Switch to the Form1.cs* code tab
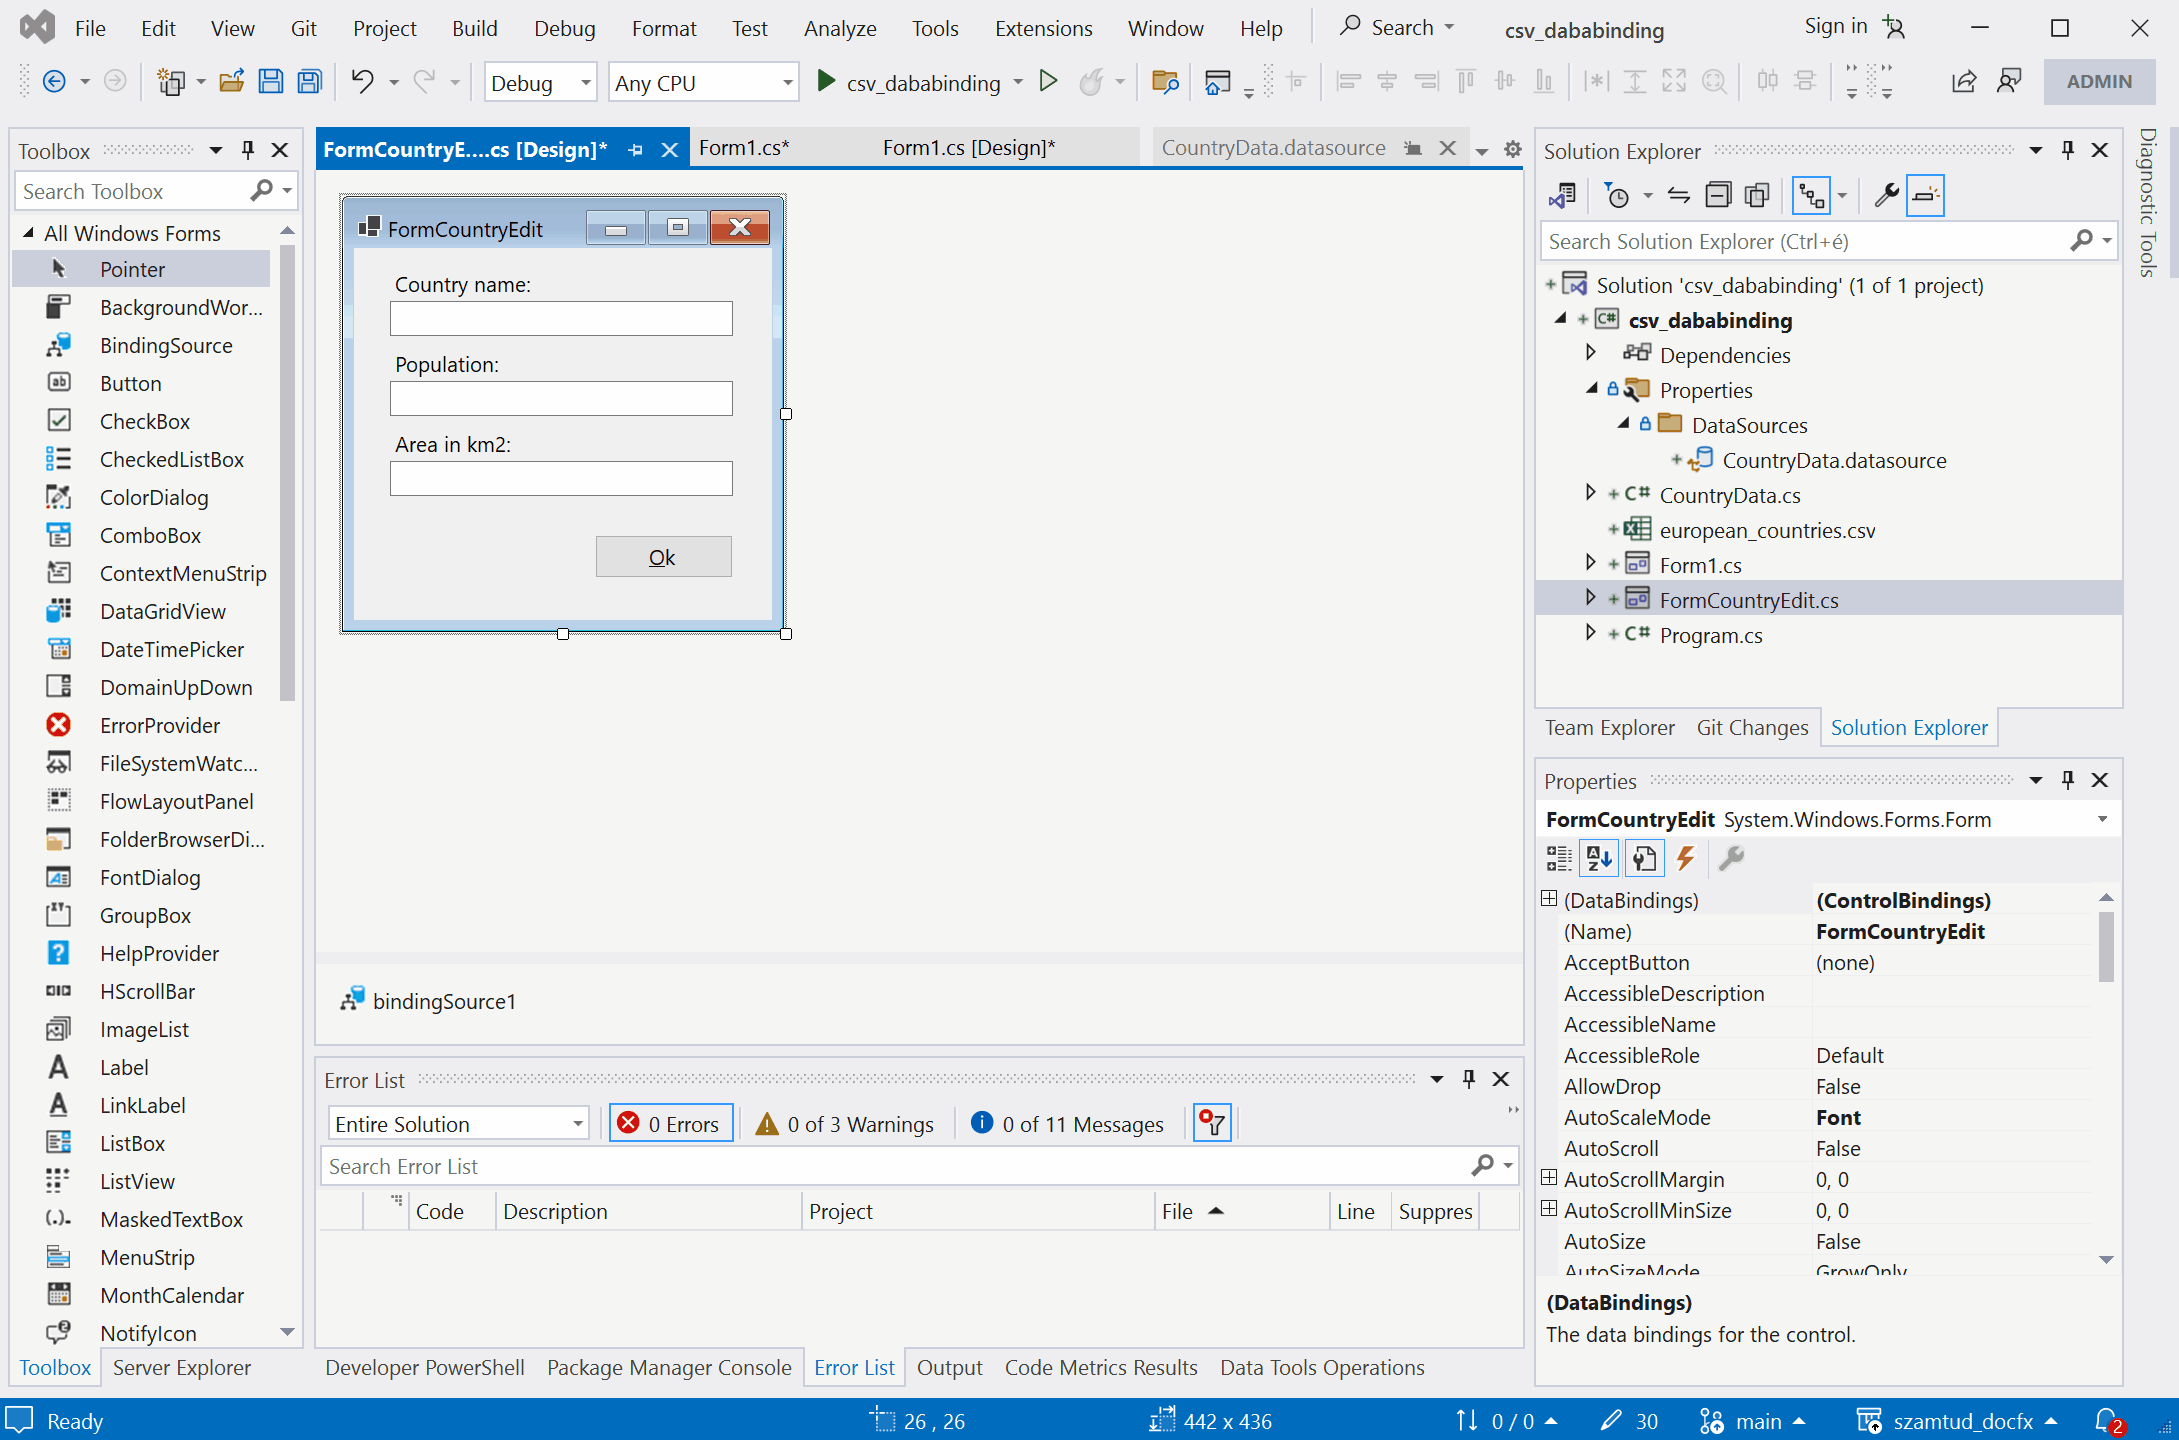 (x=744, y=148)
